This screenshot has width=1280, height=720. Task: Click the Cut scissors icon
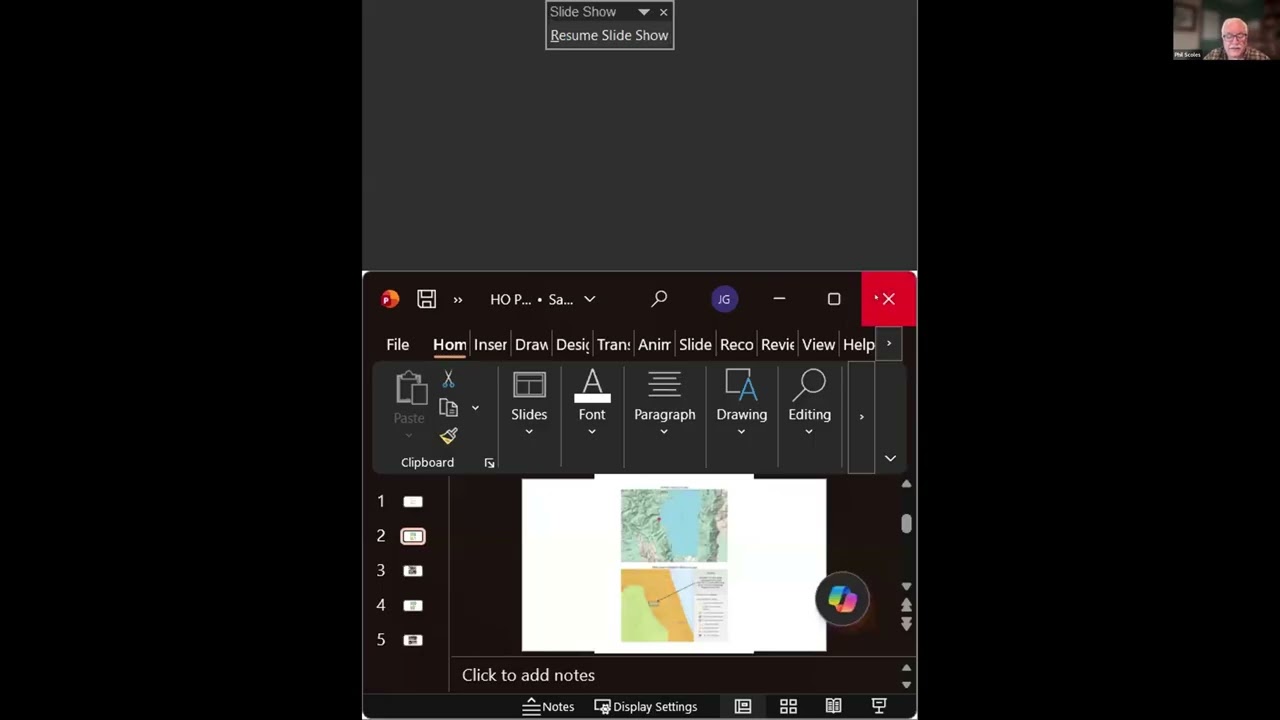[x=448, y=379]
